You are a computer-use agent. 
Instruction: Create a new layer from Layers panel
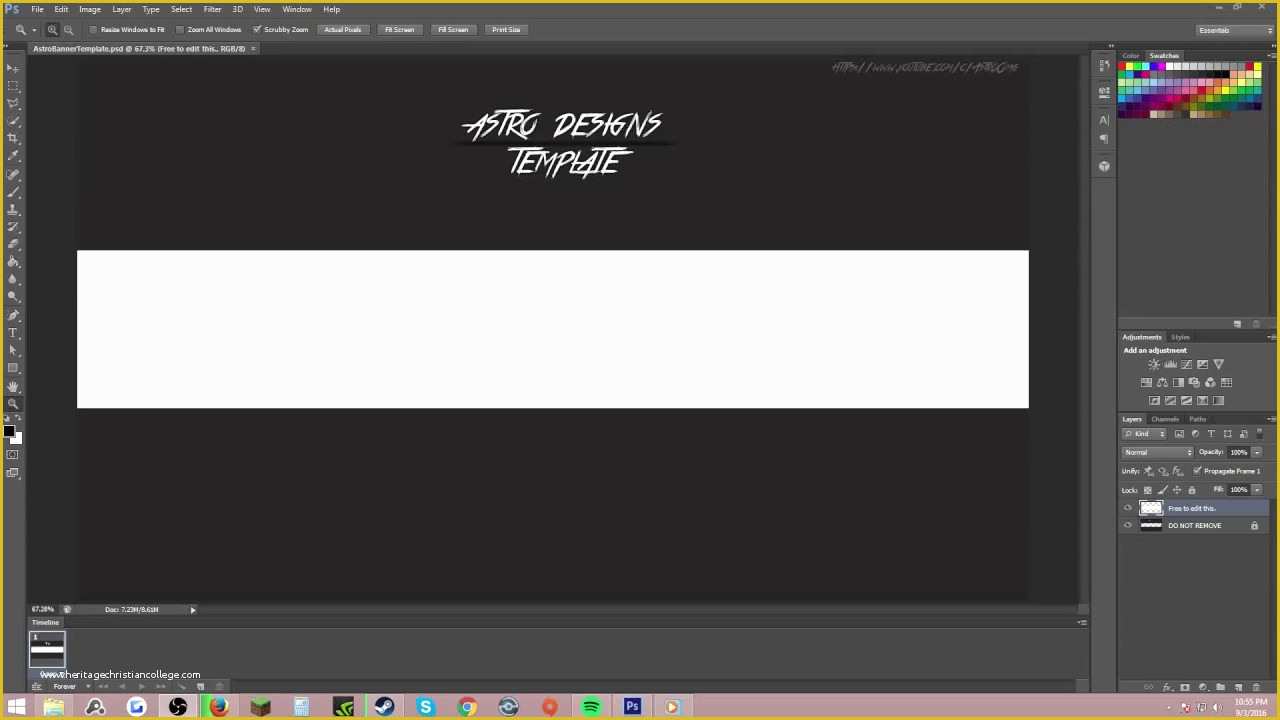point(1238,687)
